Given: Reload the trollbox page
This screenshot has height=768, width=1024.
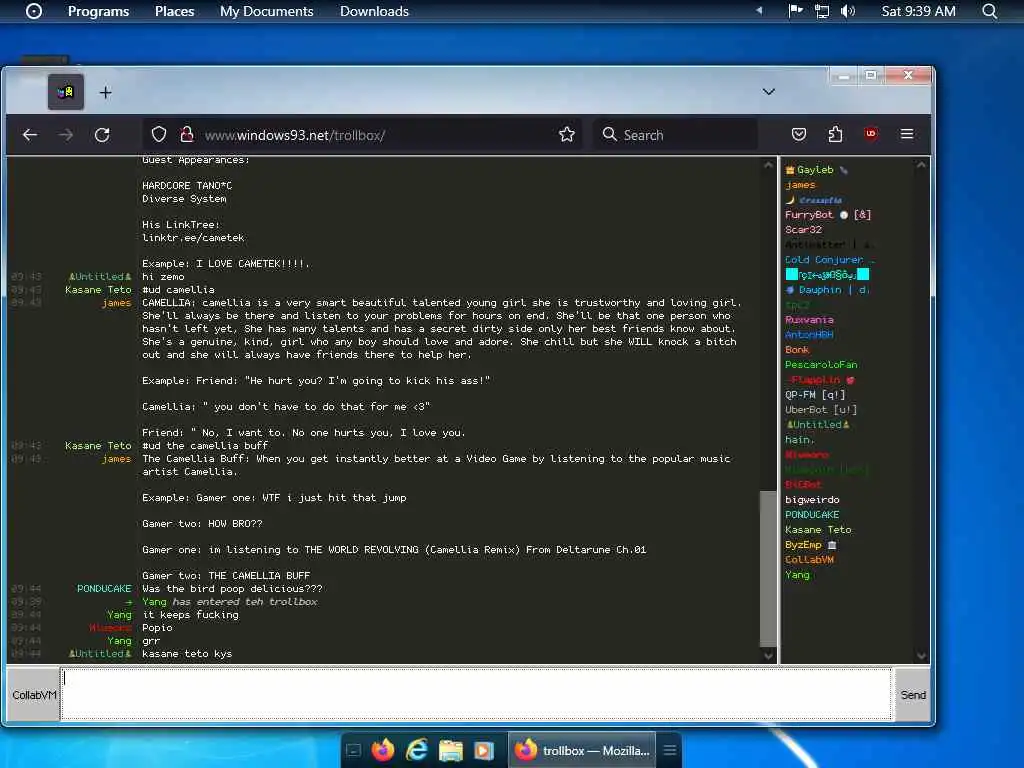Looking at the screenshot, I should (x=102, y=135).
